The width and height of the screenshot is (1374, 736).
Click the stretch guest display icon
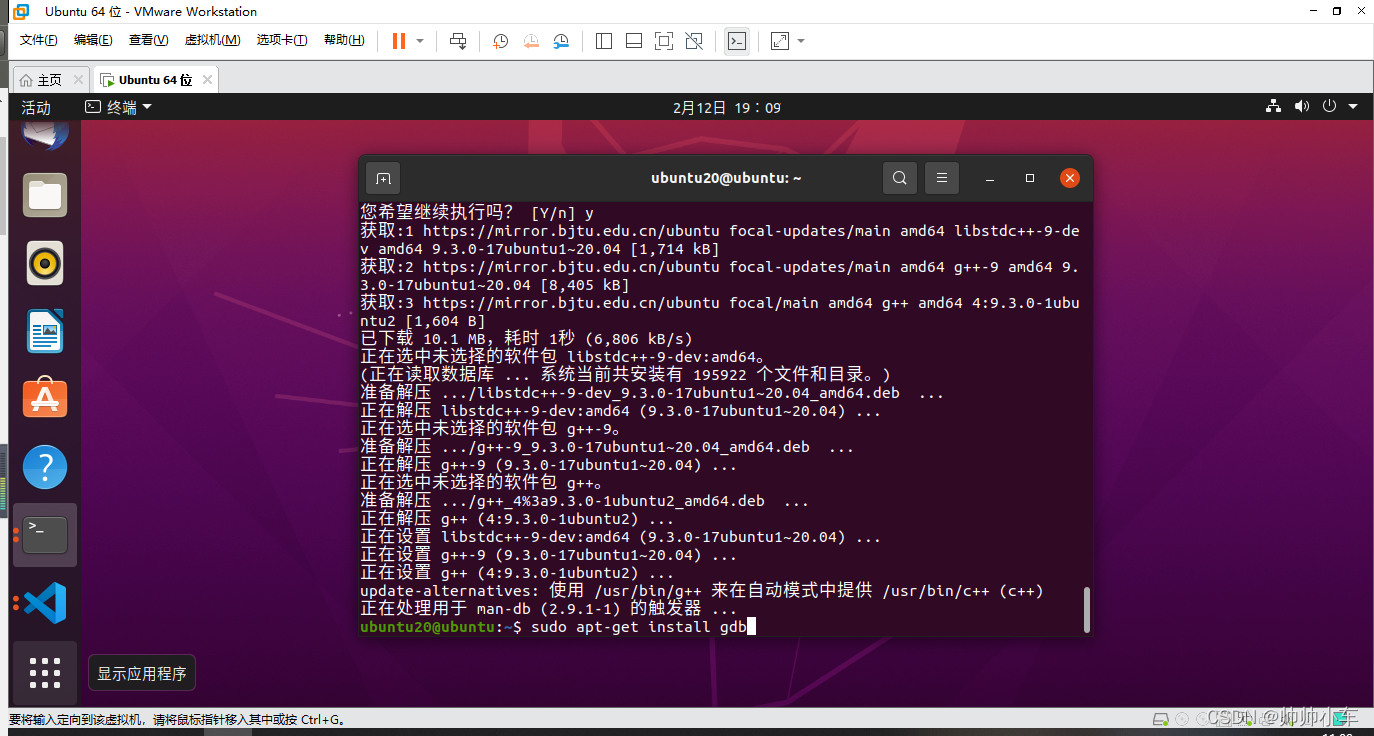coord(780,41)
